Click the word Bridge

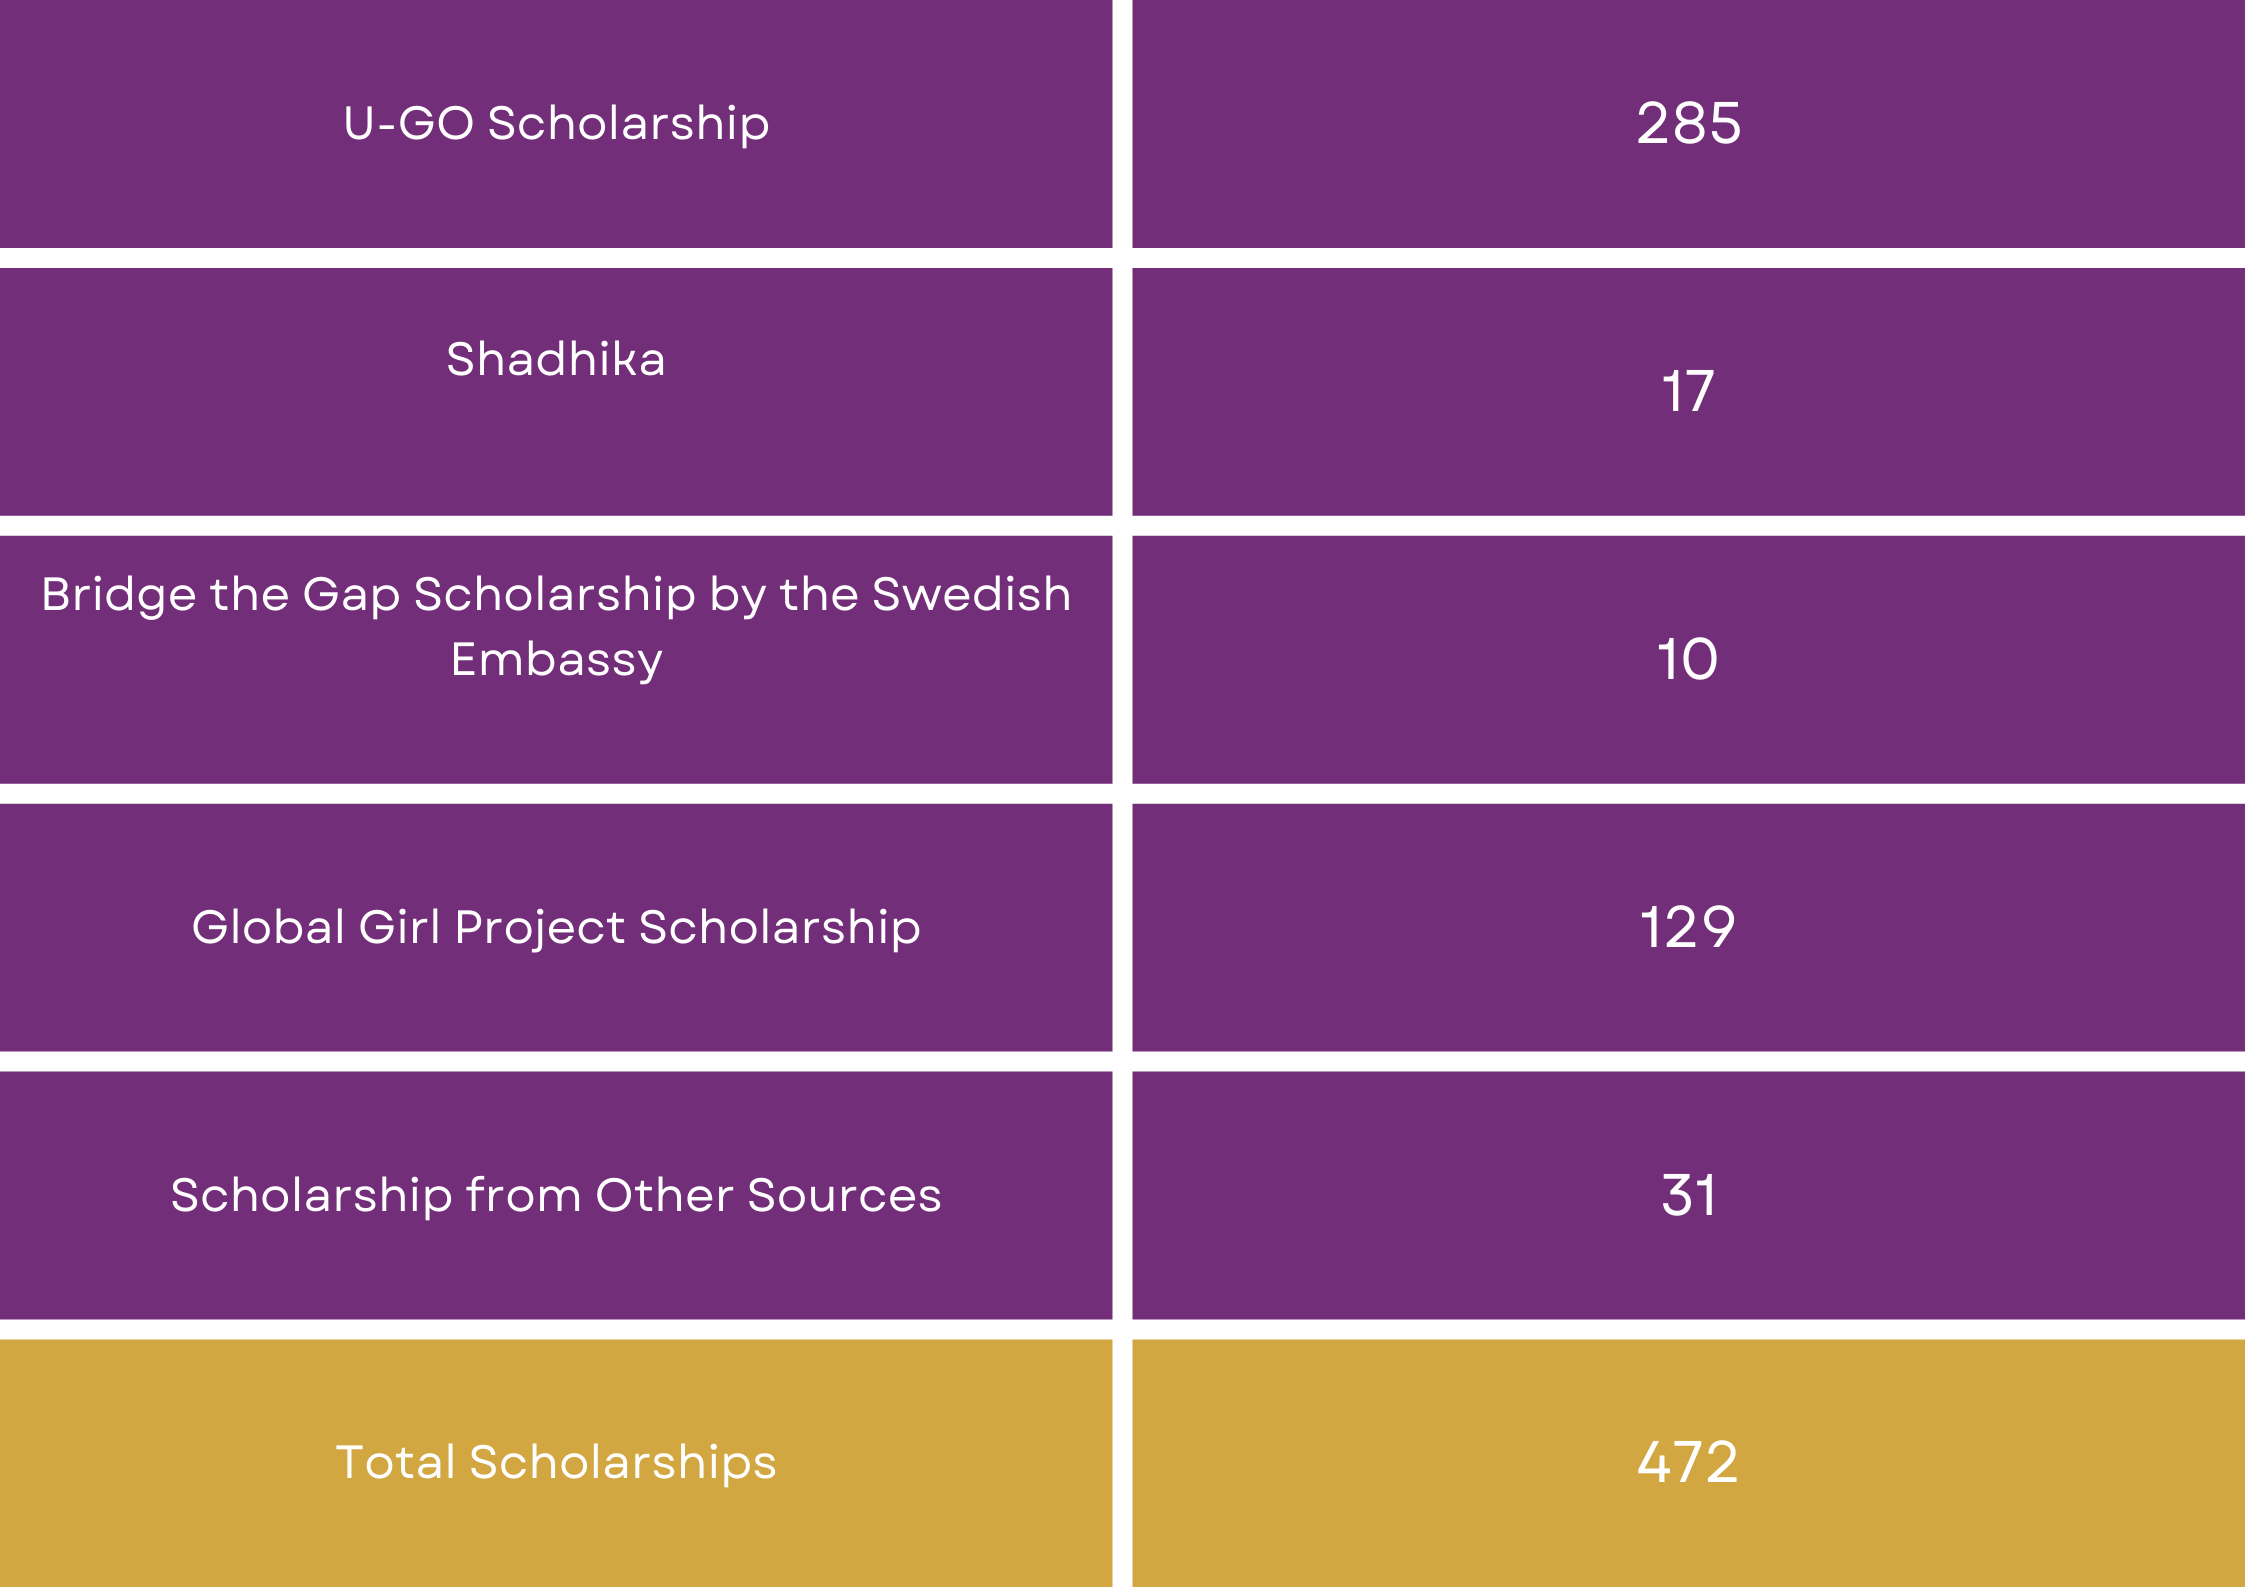[x=118, y=596]
